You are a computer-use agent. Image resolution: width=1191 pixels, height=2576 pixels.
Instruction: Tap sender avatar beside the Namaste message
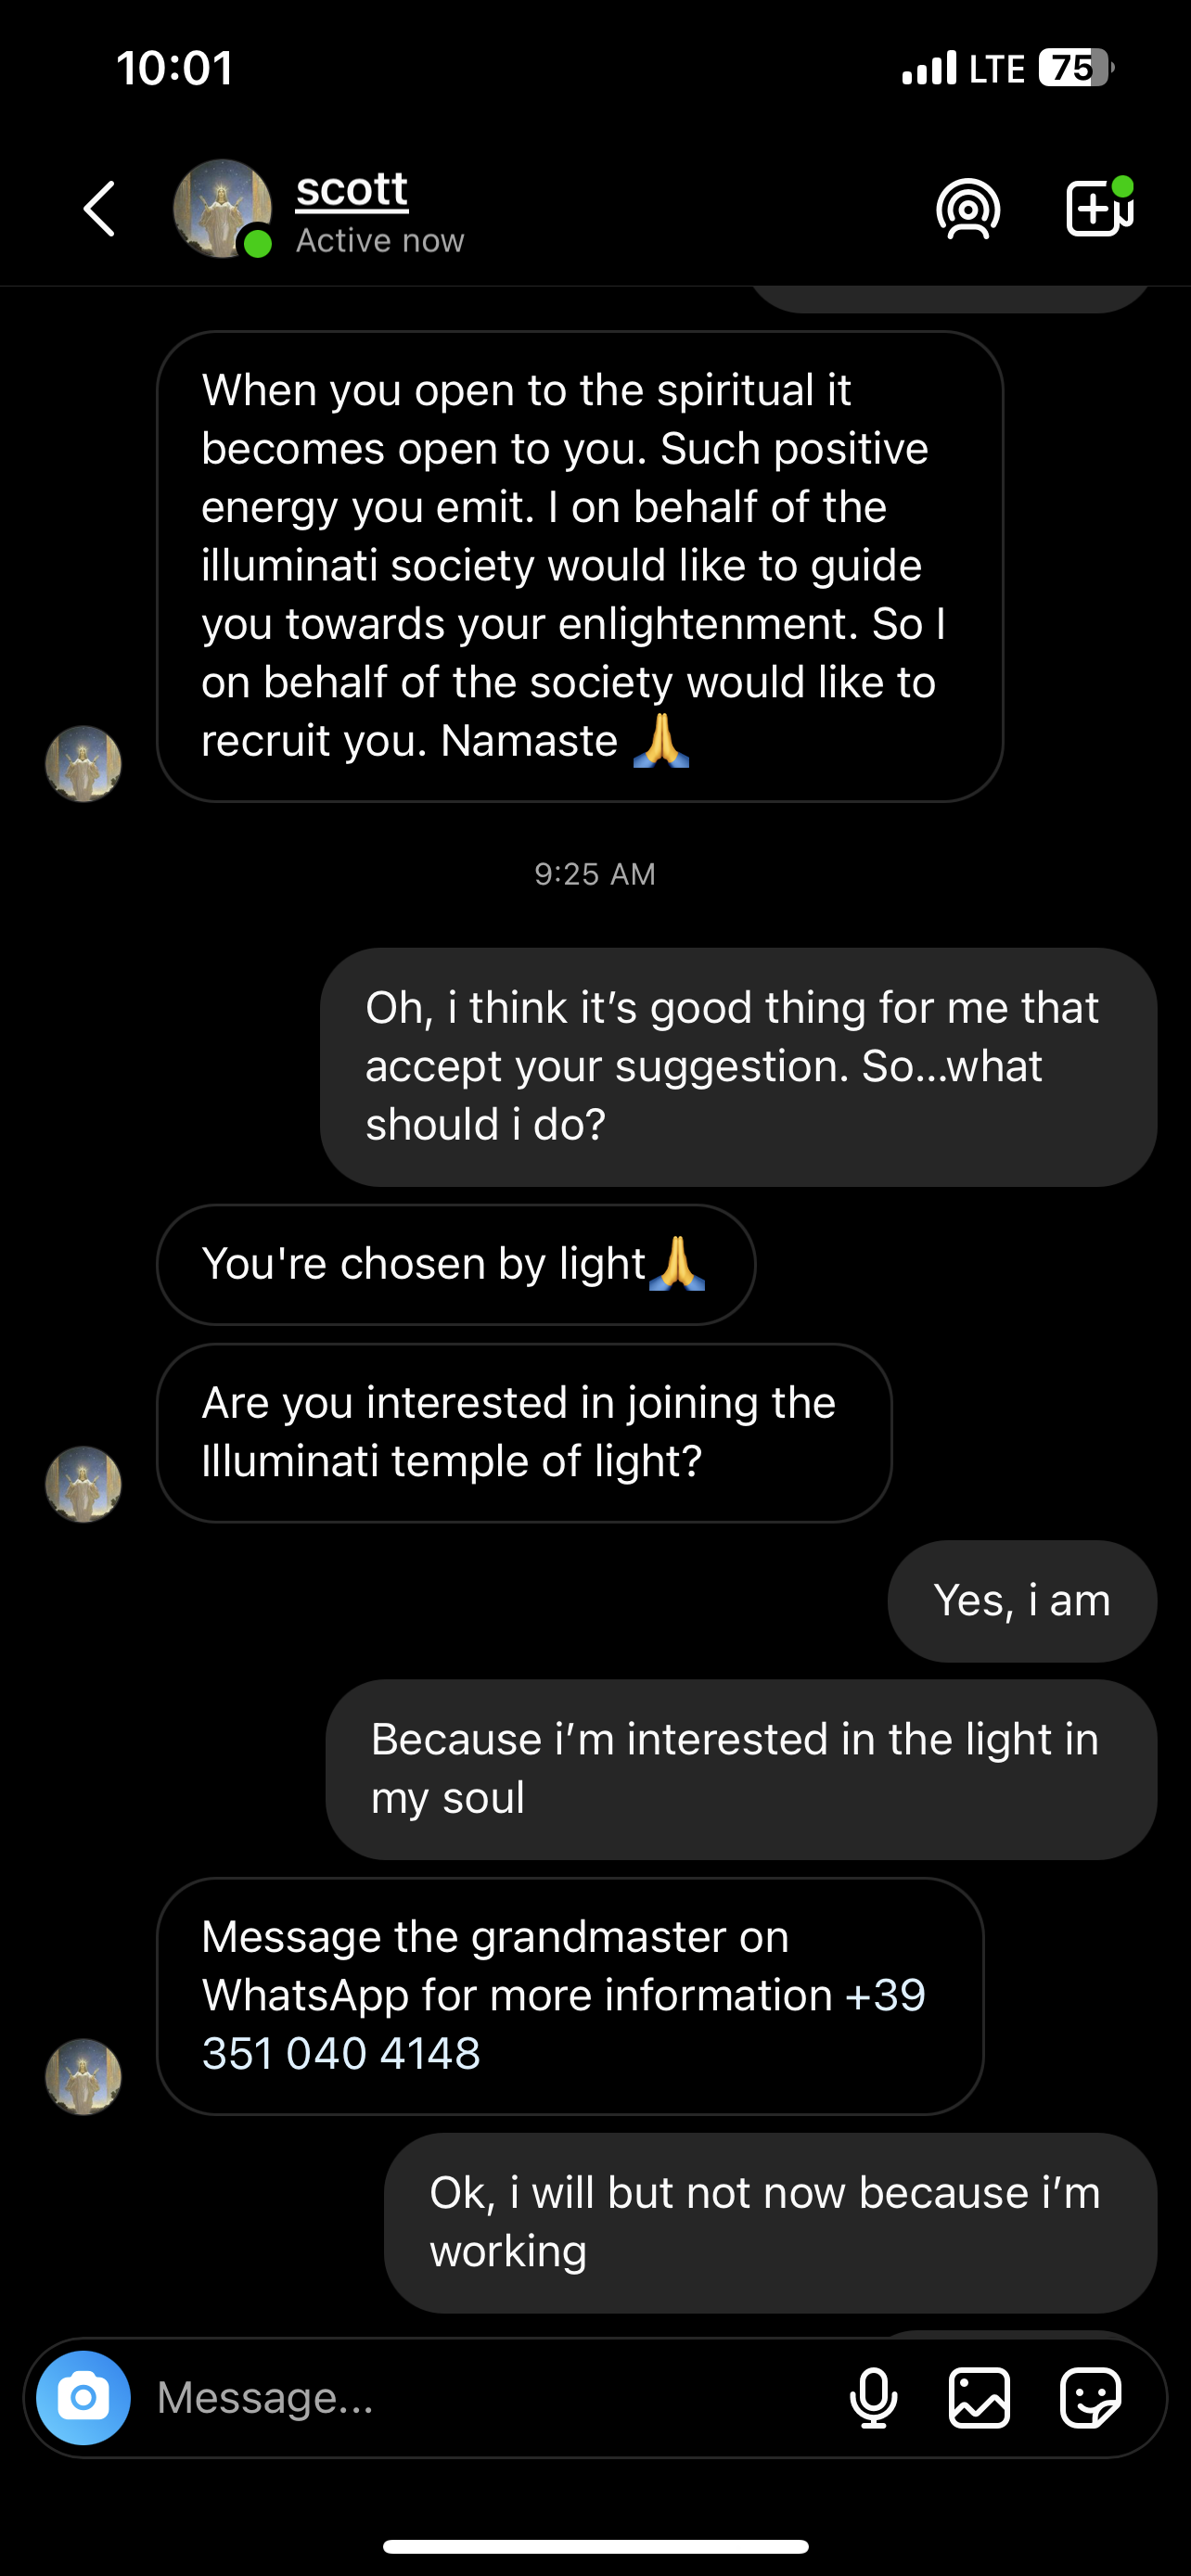(83, 764)
